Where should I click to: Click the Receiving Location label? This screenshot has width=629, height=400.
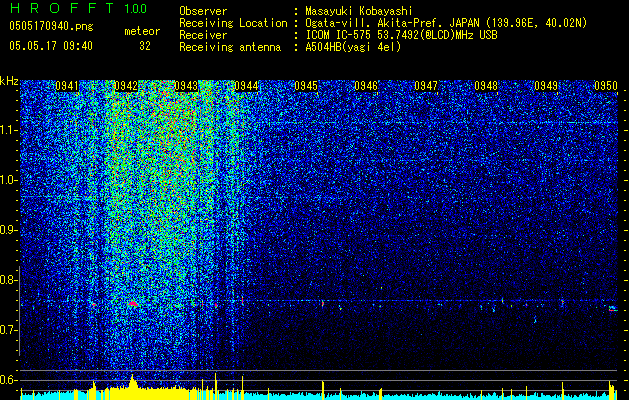coord(233,24)
